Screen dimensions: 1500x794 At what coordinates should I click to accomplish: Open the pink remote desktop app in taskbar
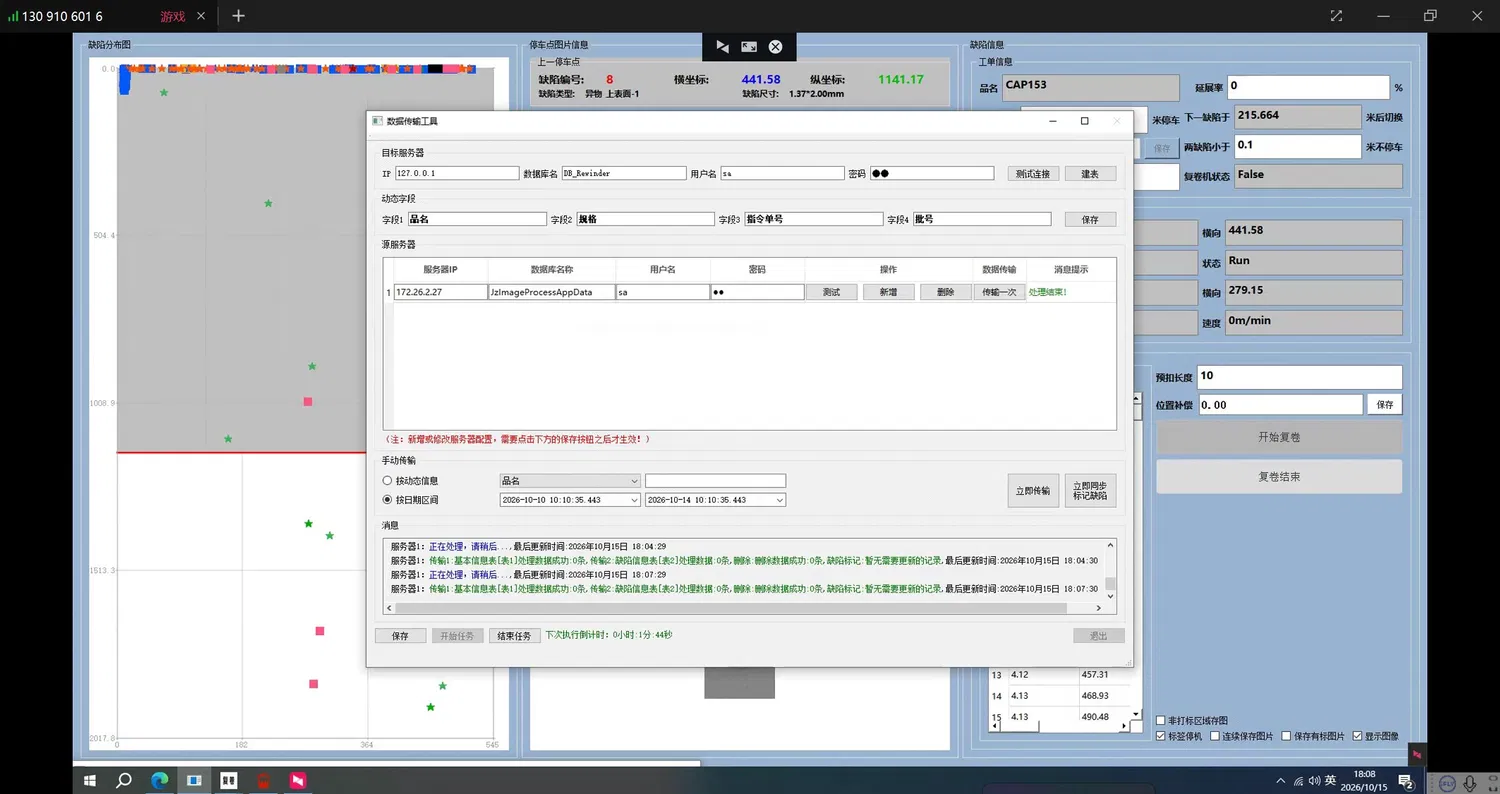point(297,780)
